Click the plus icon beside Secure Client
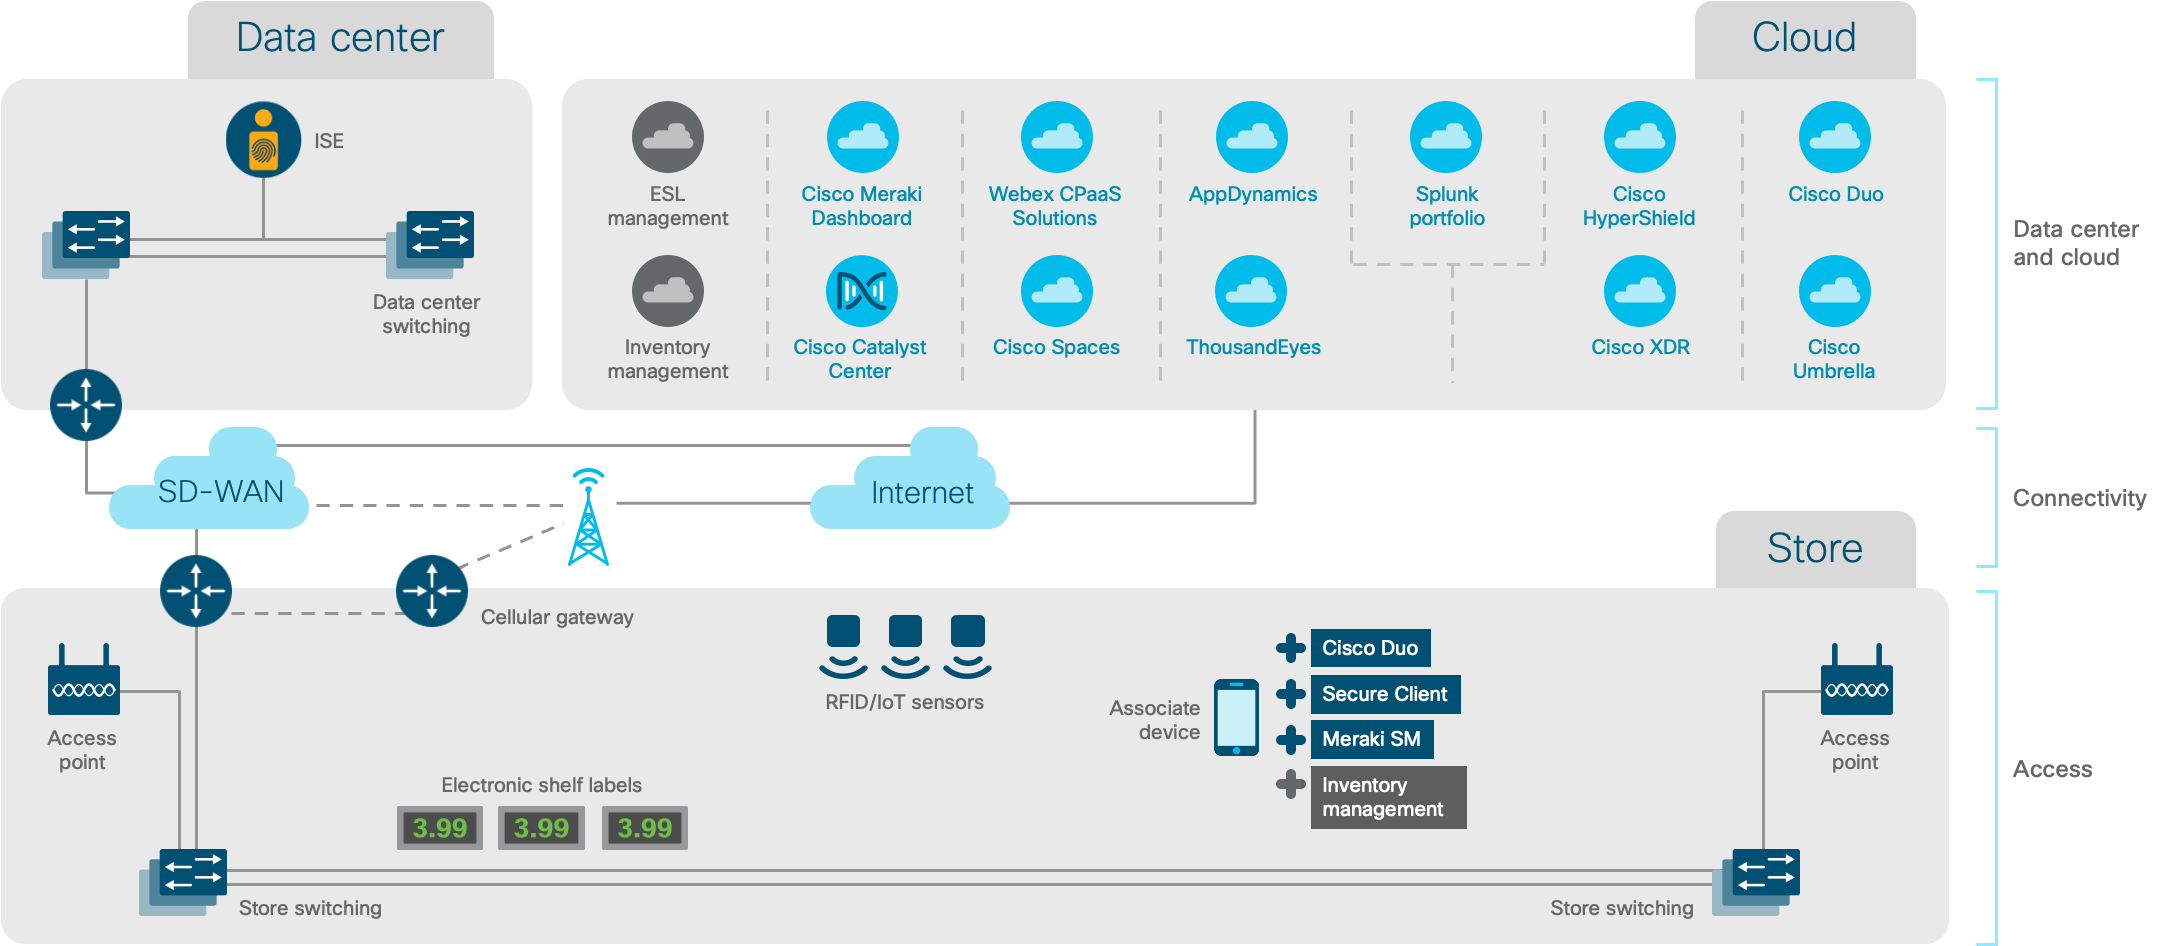 tap(1291, 693)
